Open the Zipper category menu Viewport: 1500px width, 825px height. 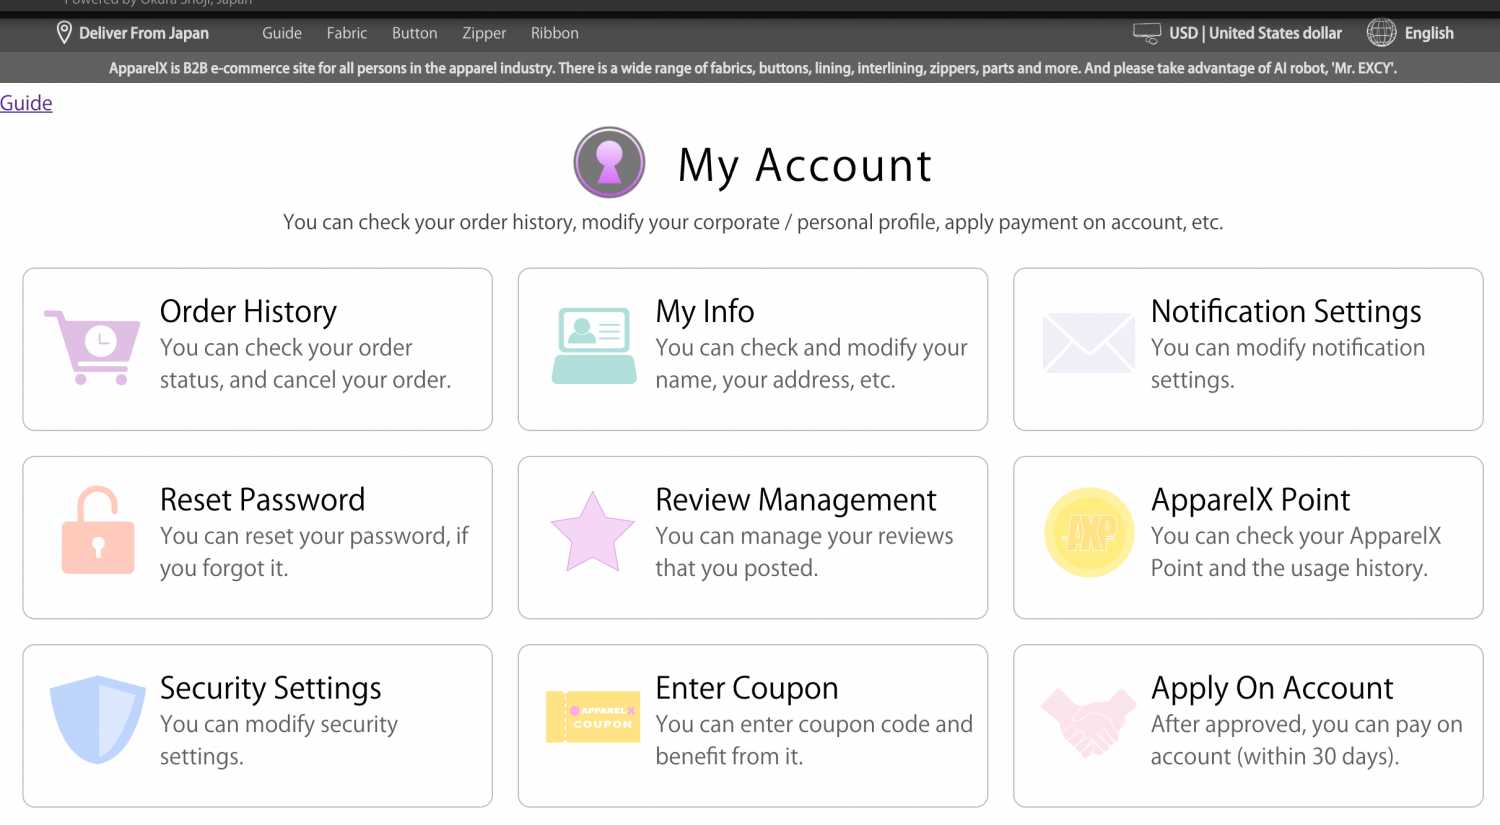tap(484, 33)
